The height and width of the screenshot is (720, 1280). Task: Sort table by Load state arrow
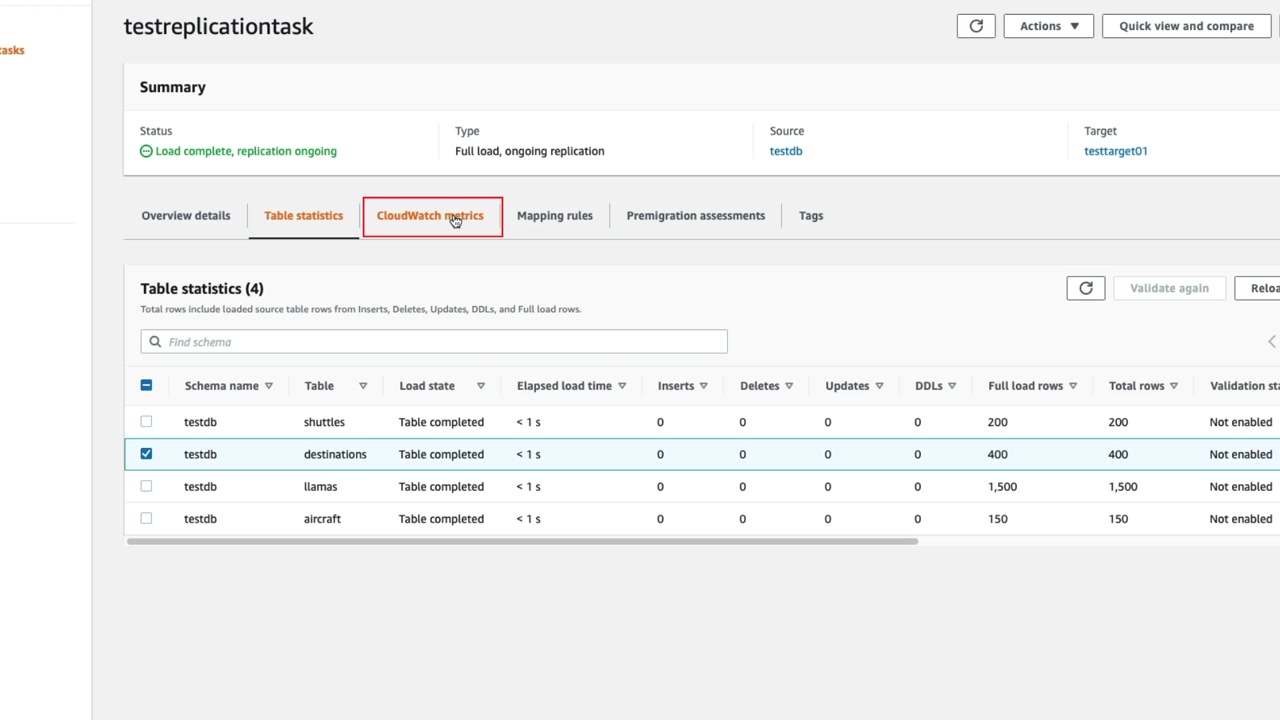click(480, 386)
